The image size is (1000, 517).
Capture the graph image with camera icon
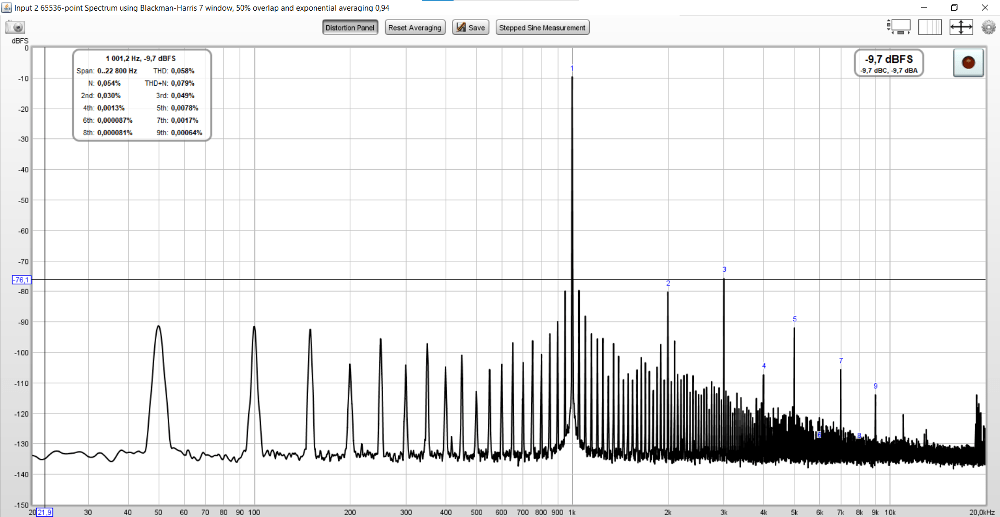[x=15, y=27]
